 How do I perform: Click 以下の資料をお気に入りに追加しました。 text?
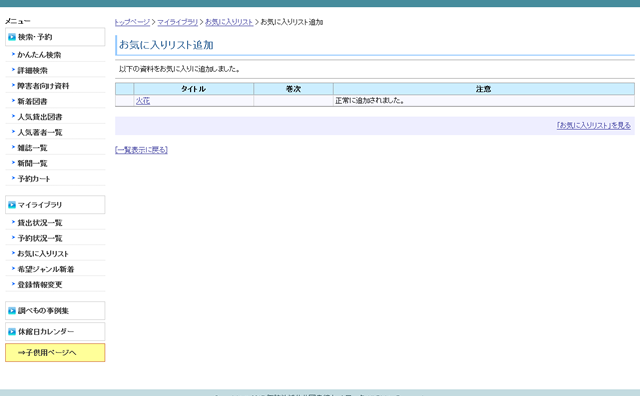pyautogui.click(x=179, y=69)
